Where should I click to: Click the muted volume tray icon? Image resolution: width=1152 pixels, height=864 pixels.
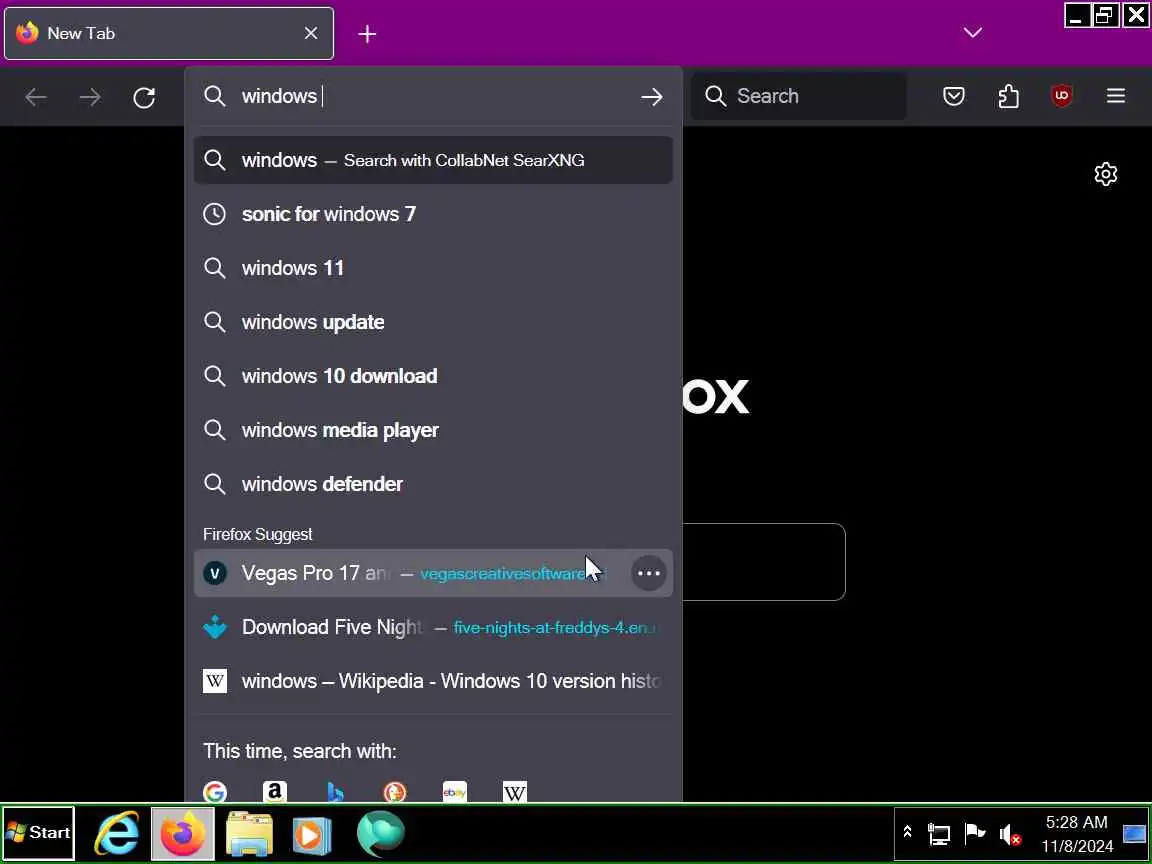coord(1010,834)
